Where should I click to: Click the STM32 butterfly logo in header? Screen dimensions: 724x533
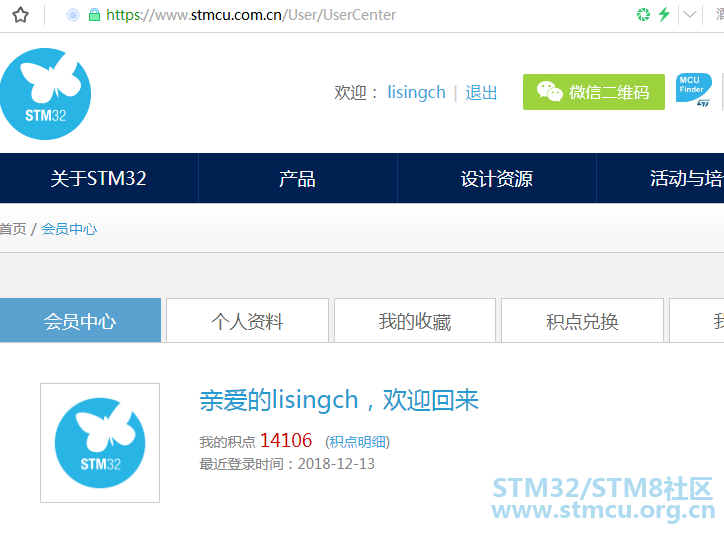pyautogui.click(x=45, y=94)
